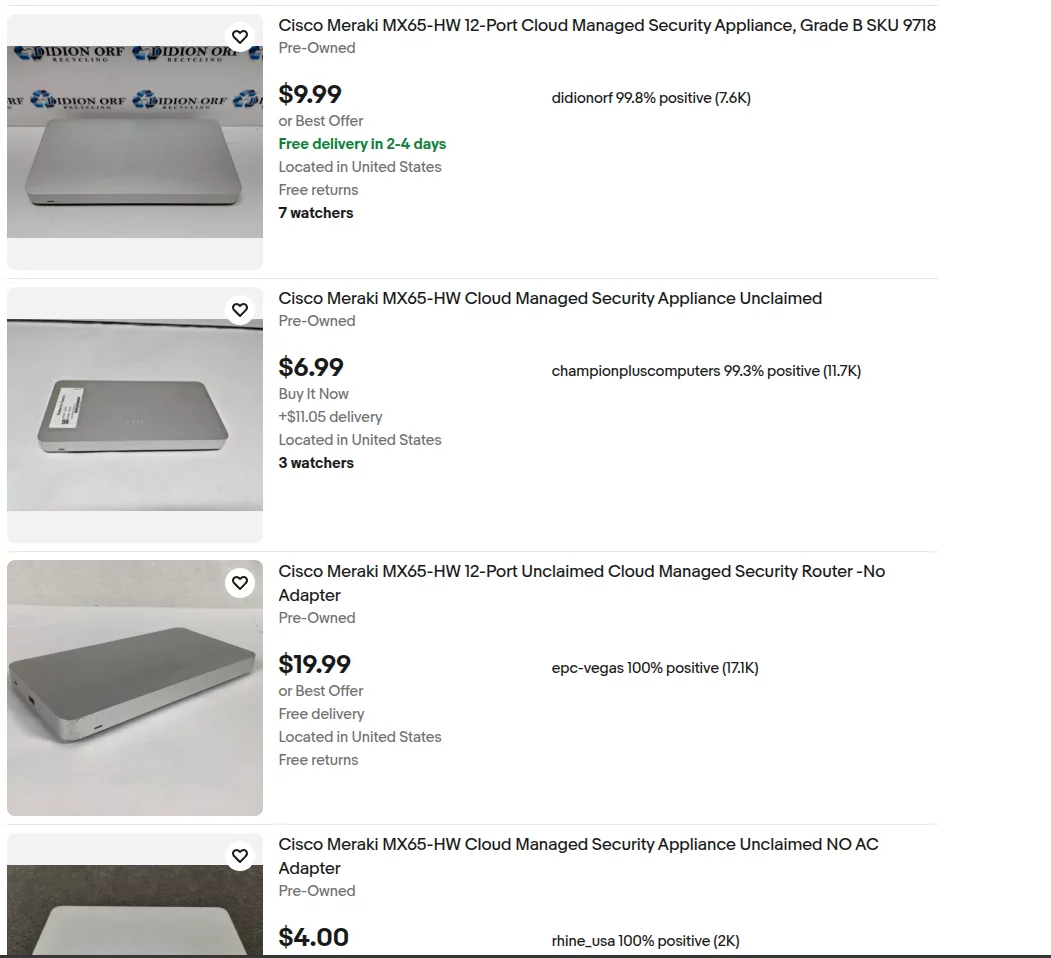Click the heart on the $6.99 listing
The image size is (1051, 958).
coord(240,310)
